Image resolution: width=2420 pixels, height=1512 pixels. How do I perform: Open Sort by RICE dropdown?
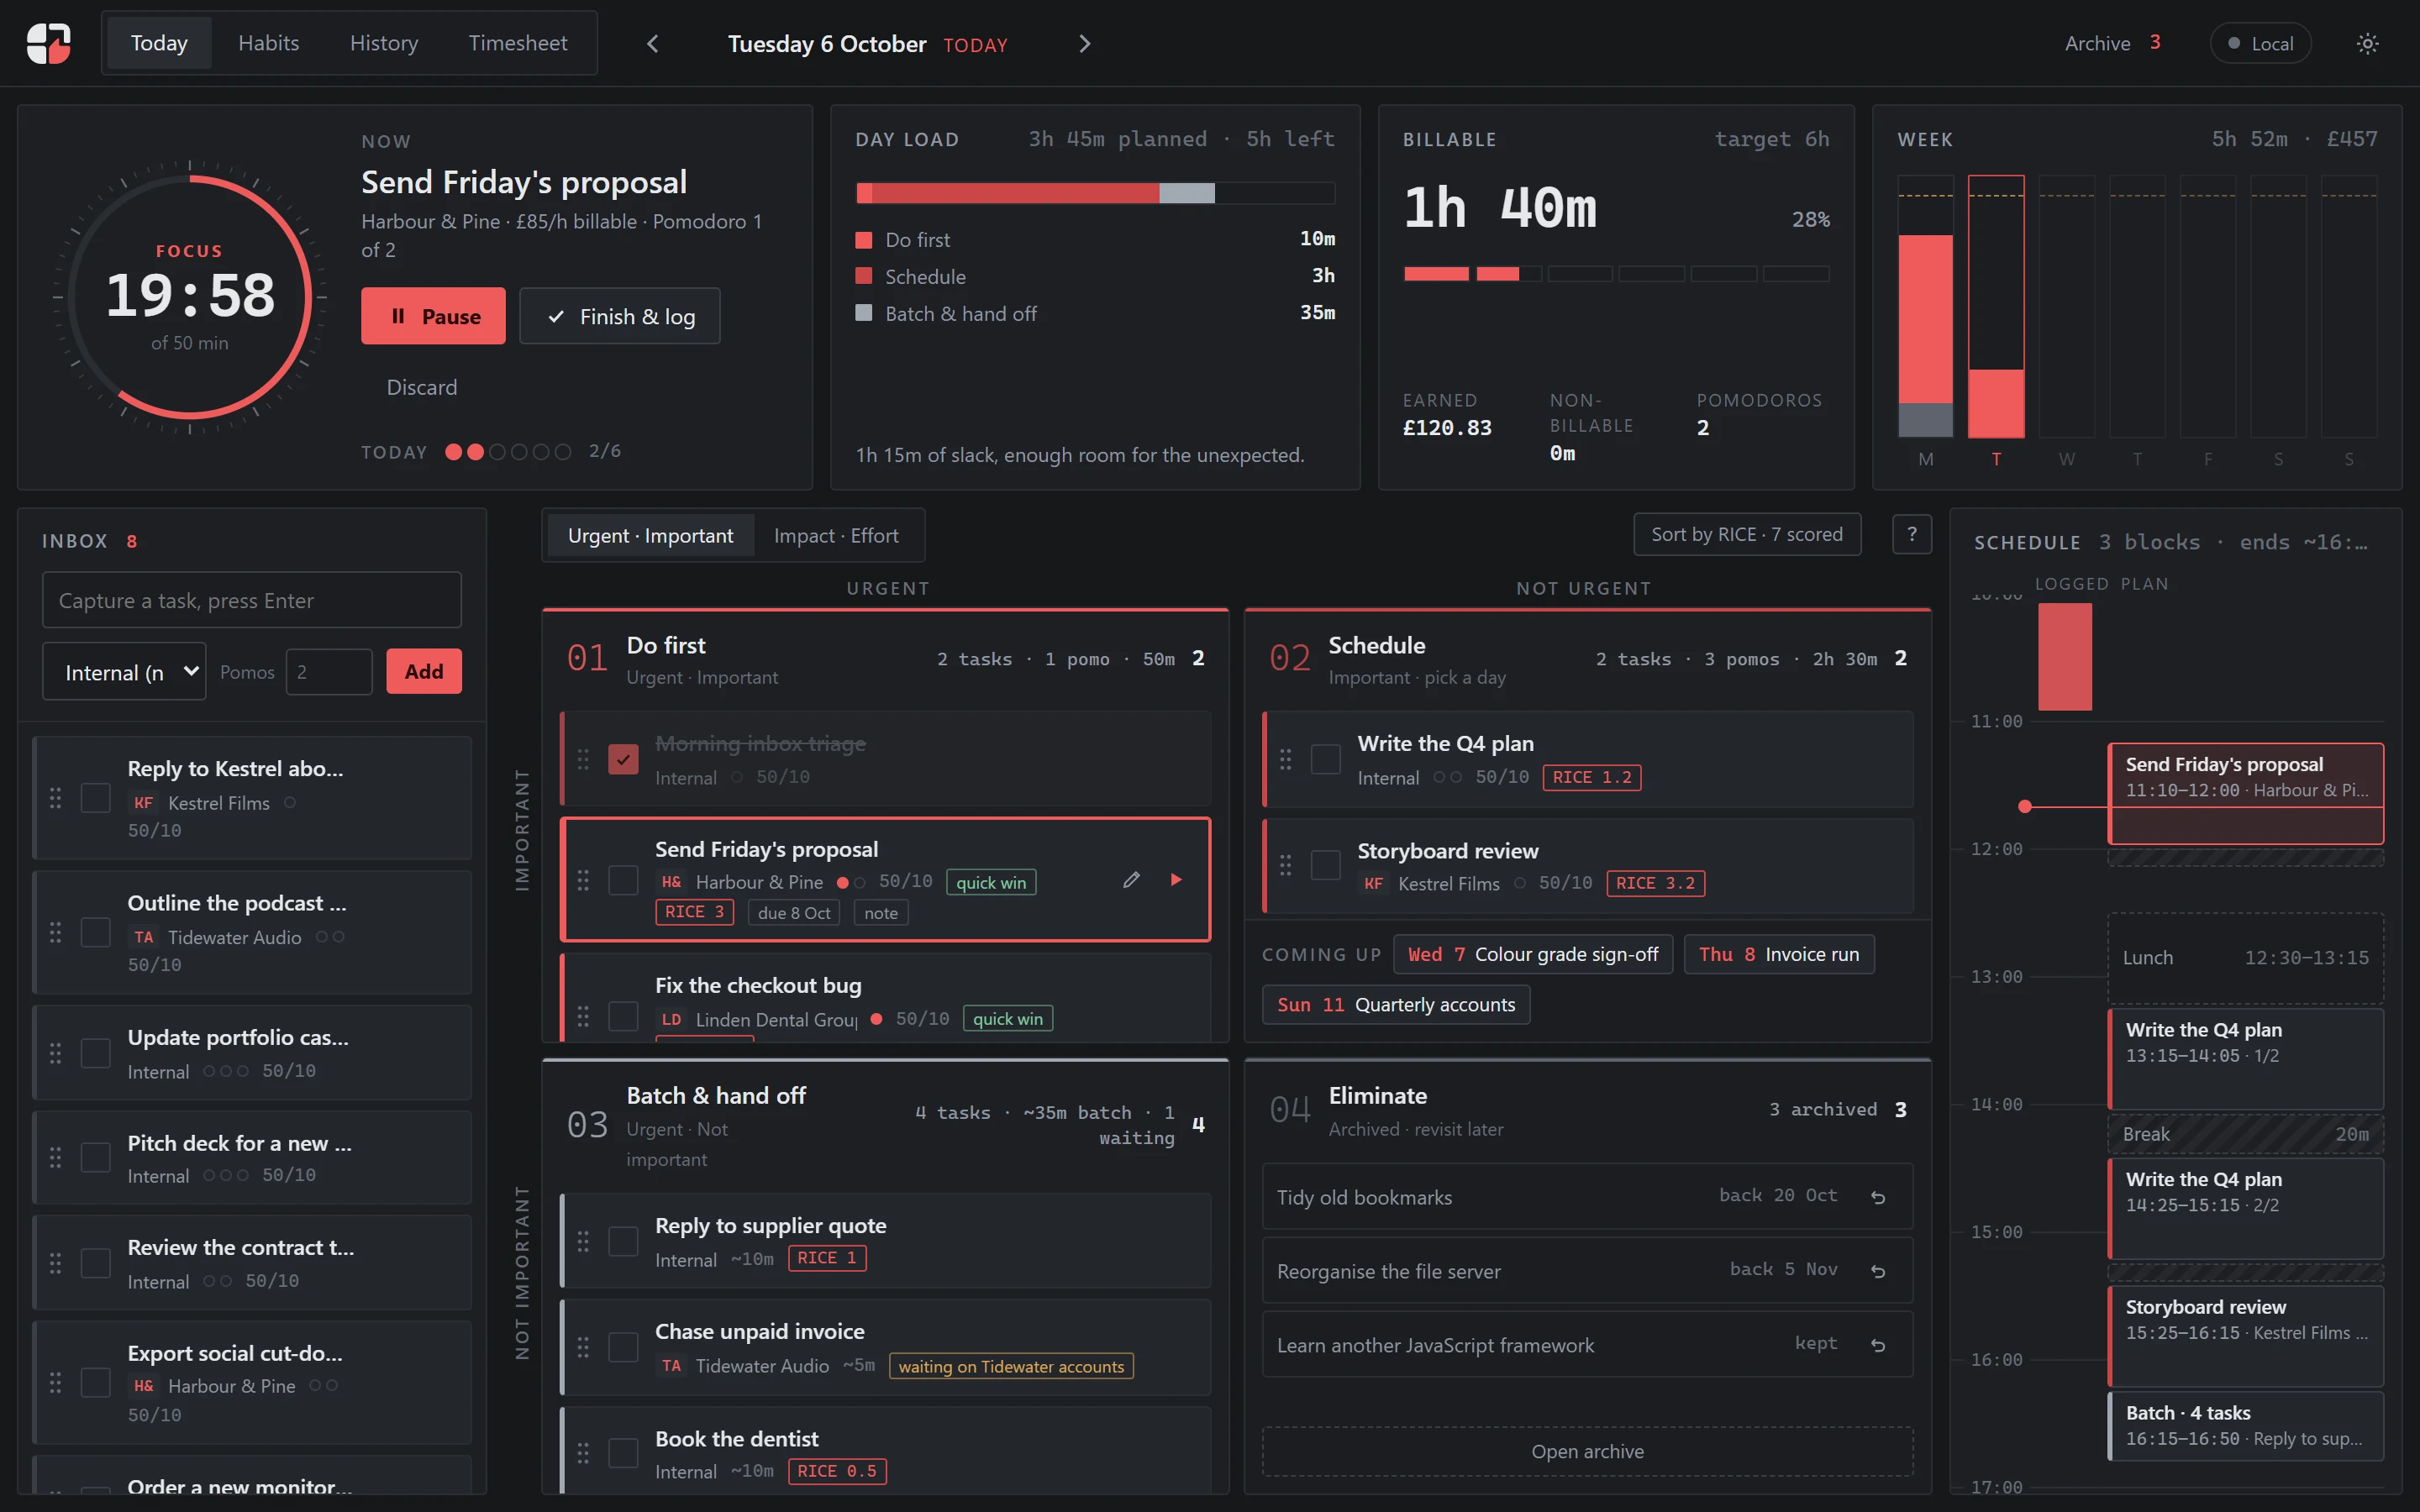pos(1746,534)
